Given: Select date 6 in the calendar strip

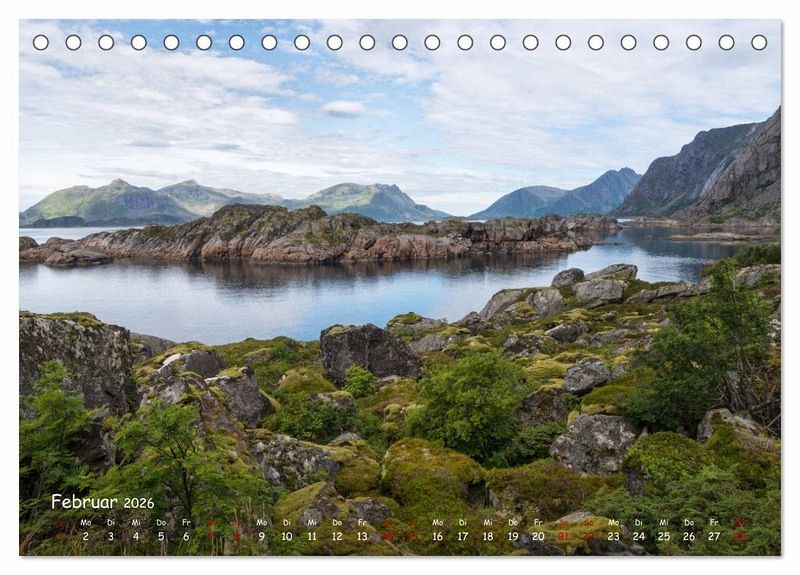Looking at the screenshot, I should (x=186, y=536).
